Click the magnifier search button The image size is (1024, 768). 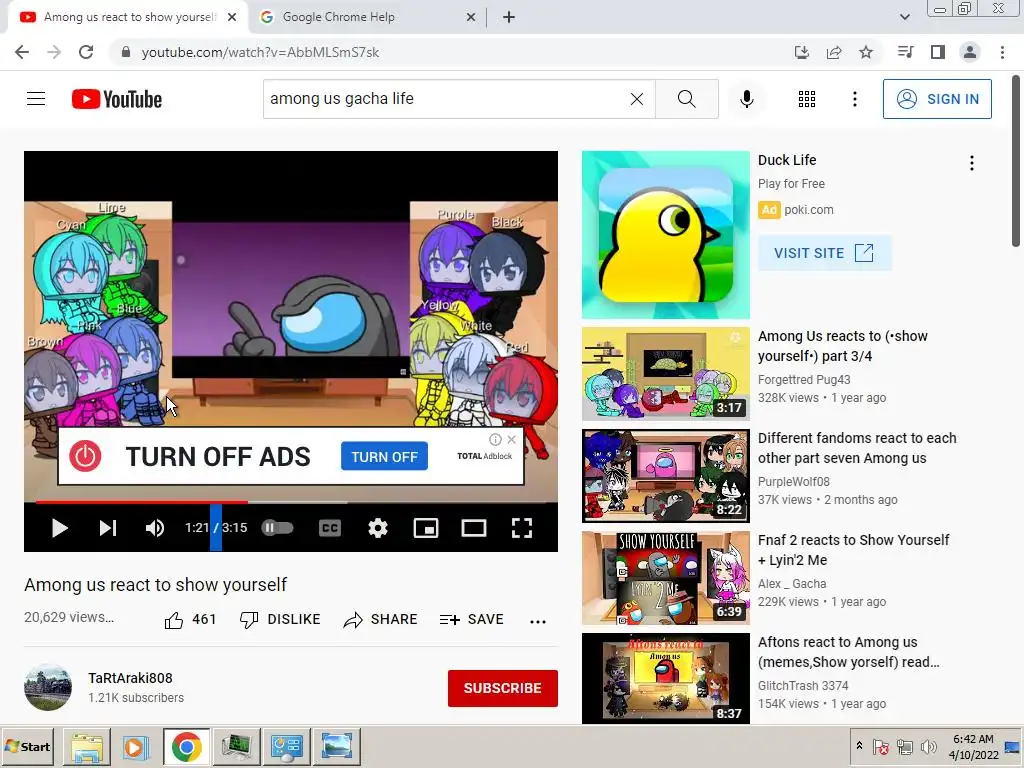pos(686,99)
